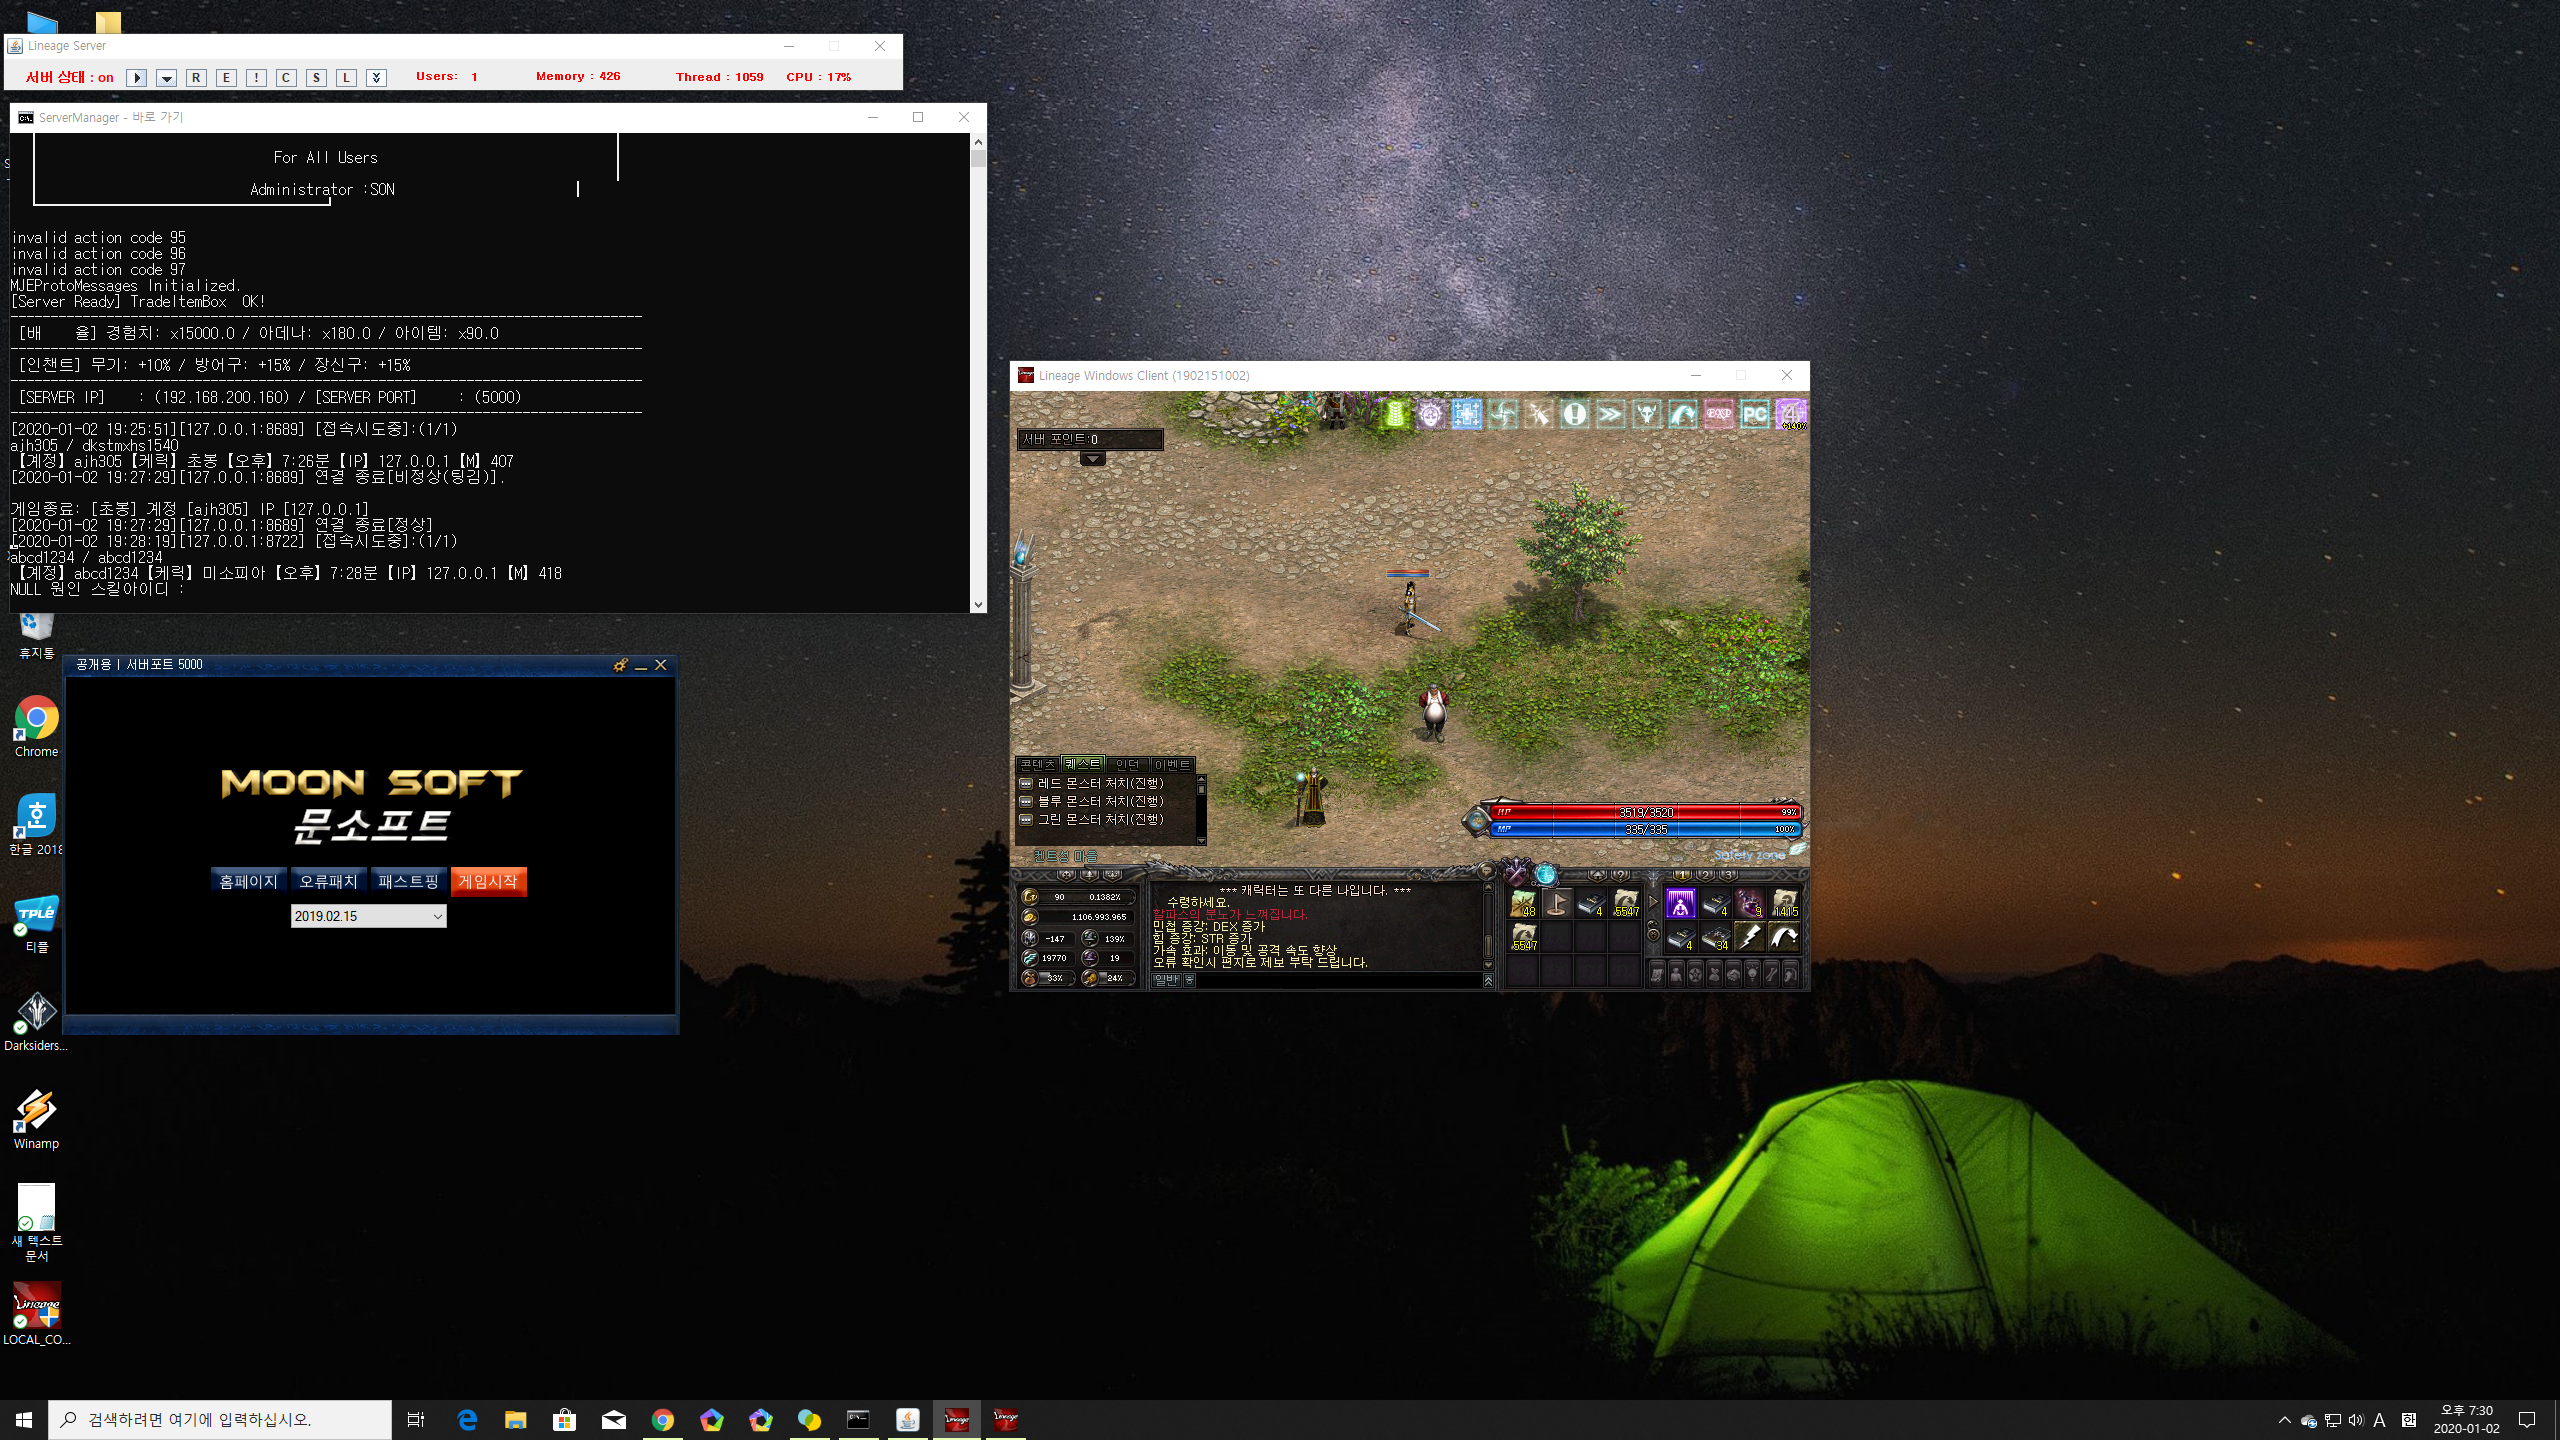Select quick slot page 1
Screen dimensions: 2560x1440
click(x=1683, y=875)
